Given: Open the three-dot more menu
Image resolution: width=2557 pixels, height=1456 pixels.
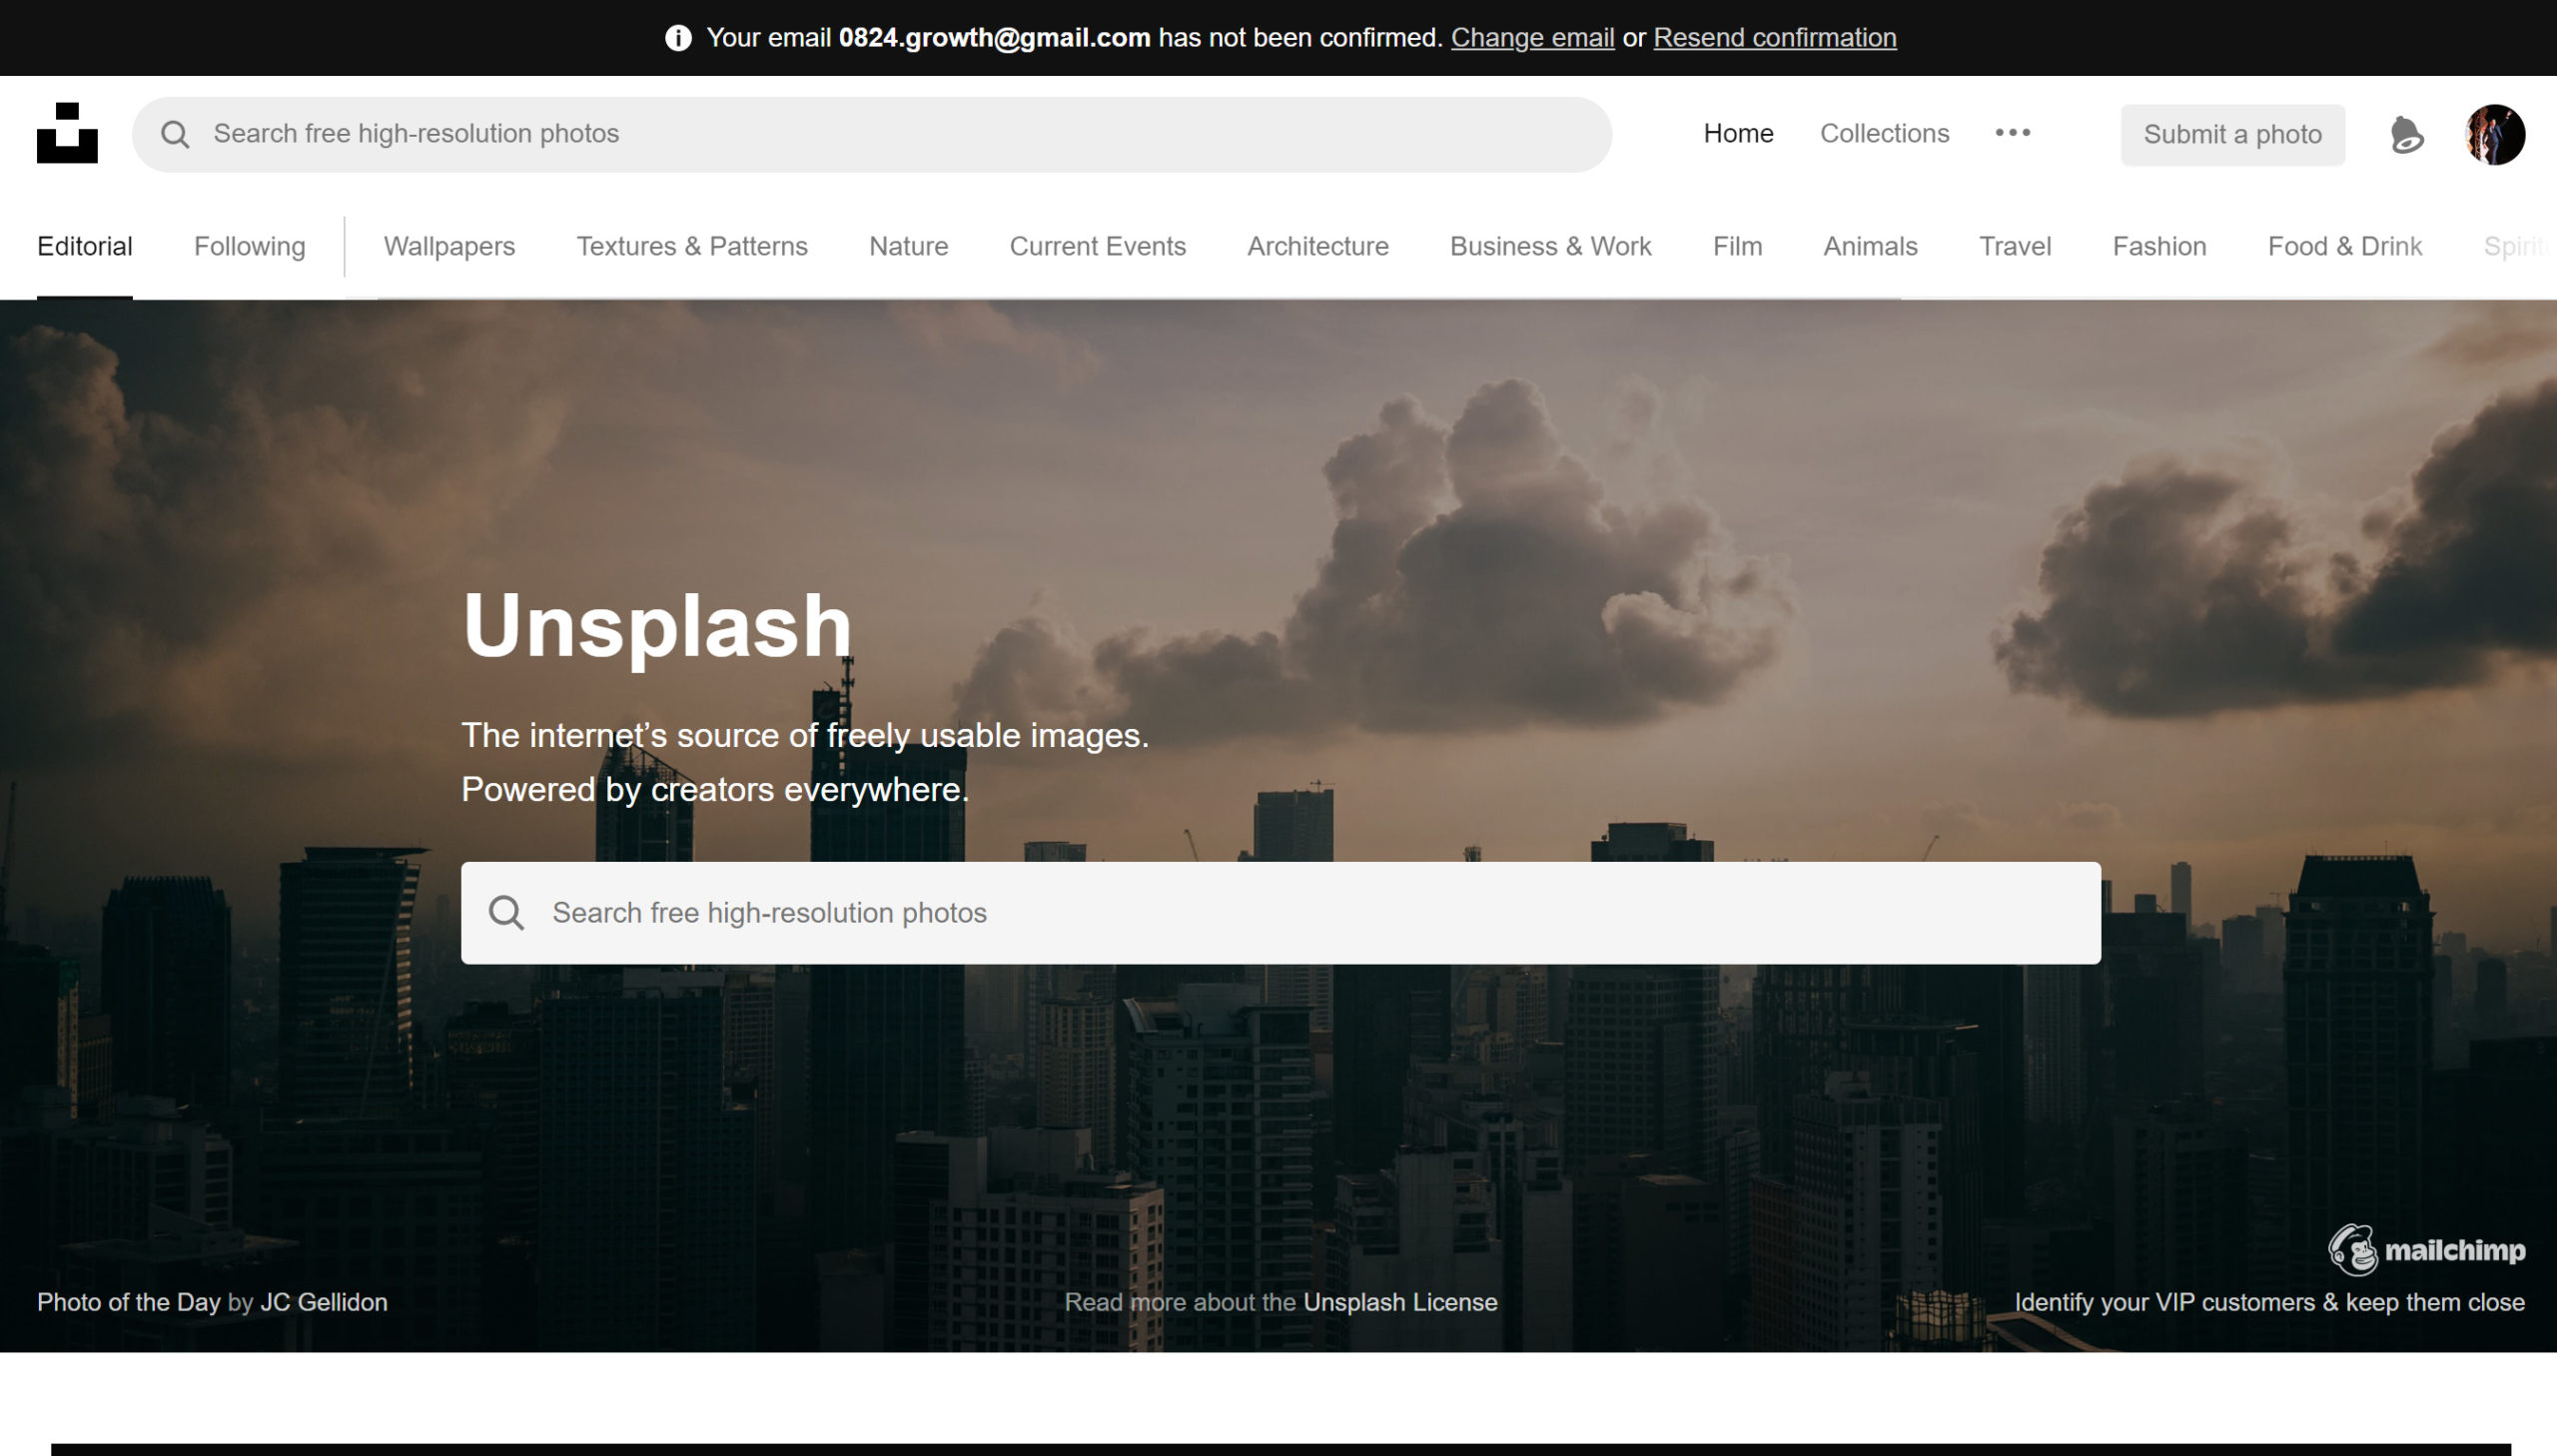Looking at the screenshot, I should click(x=2012, y=133).
